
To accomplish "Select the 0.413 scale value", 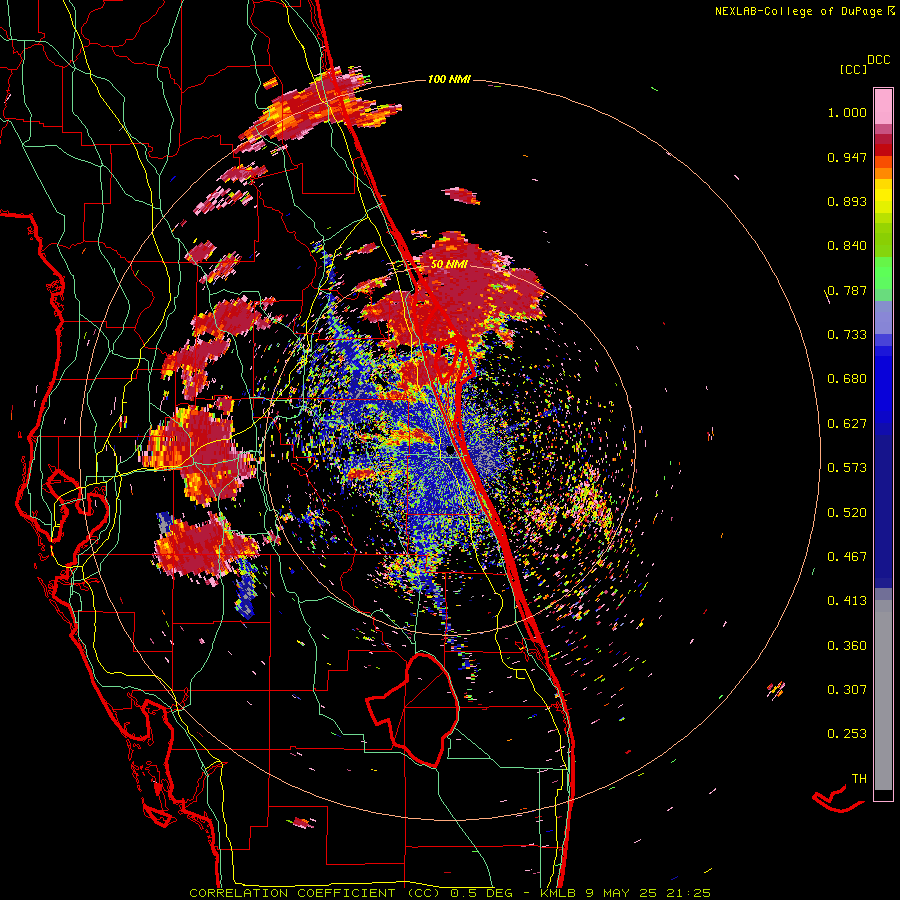I will (847, 601).
